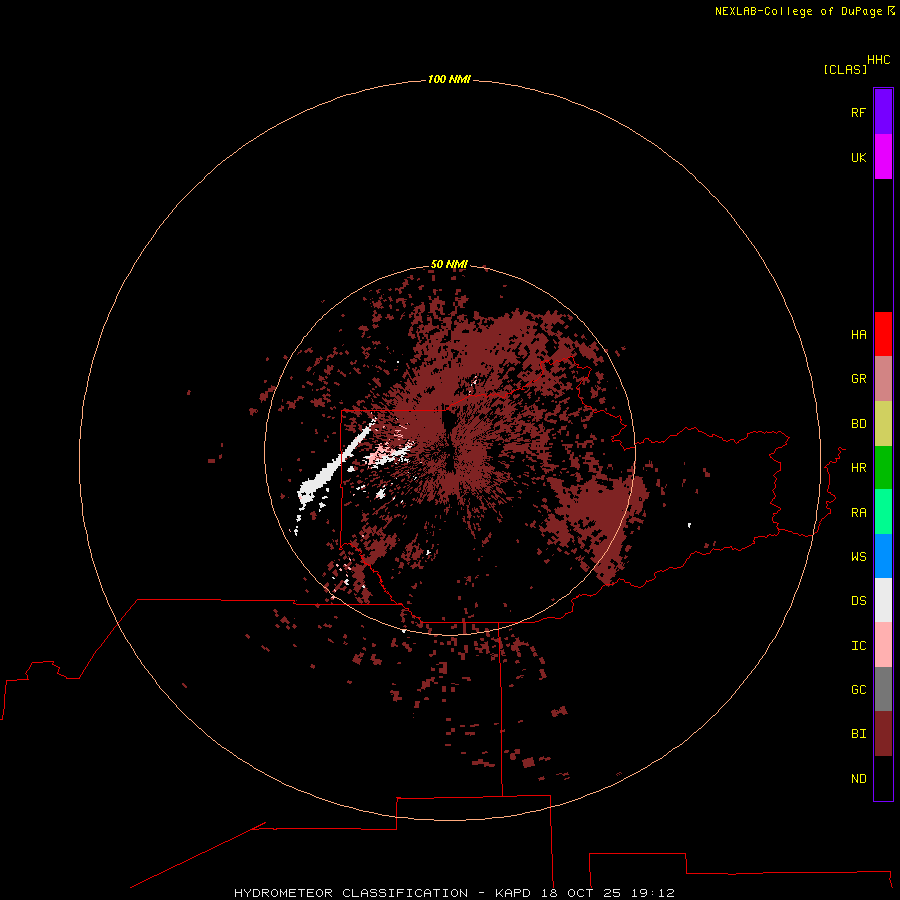Click the BD legend label
The width and height of the screenshot is (900, 900).
[858, 424]
